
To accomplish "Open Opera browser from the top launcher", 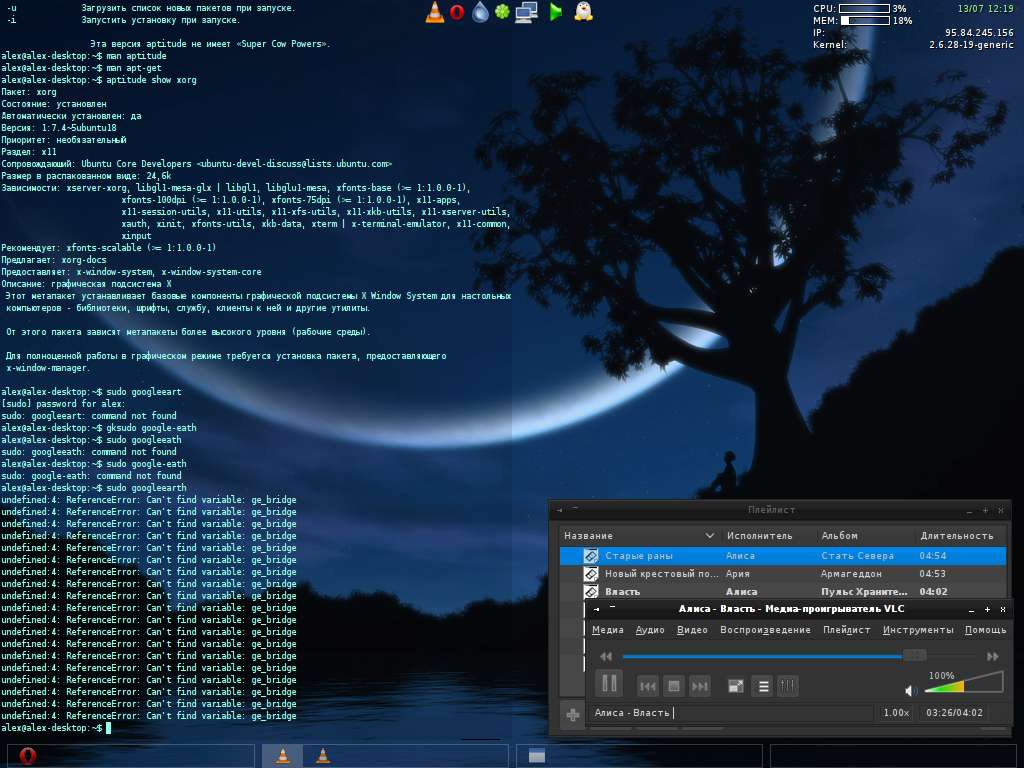I will point(457,12).
